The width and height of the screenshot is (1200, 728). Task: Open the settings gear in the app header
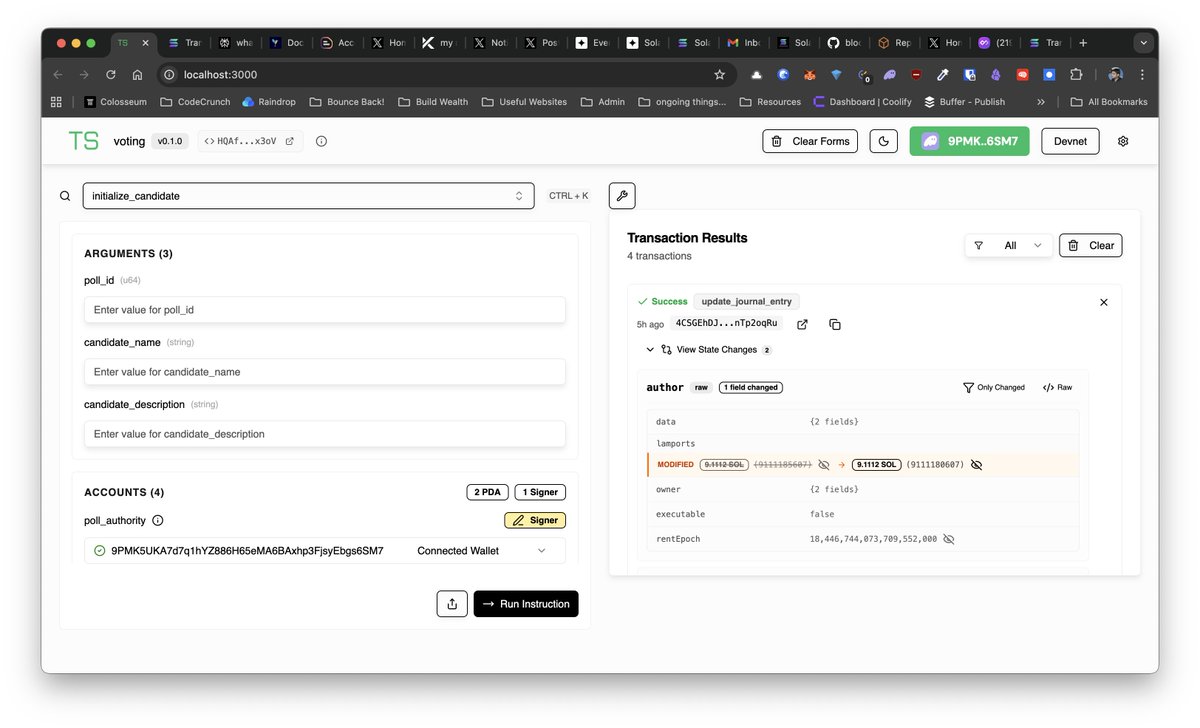point(1123,141)
